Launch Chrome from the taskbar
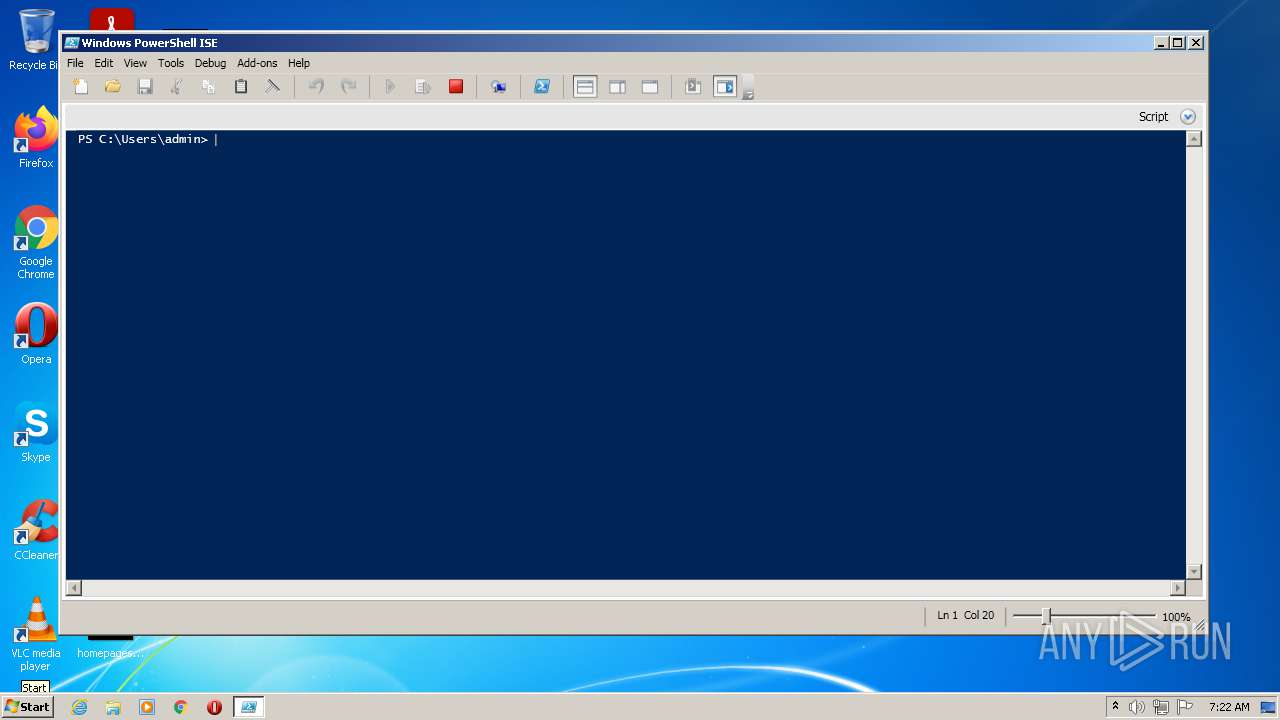Screen dimensions: 1280x720 pos(181,707)
